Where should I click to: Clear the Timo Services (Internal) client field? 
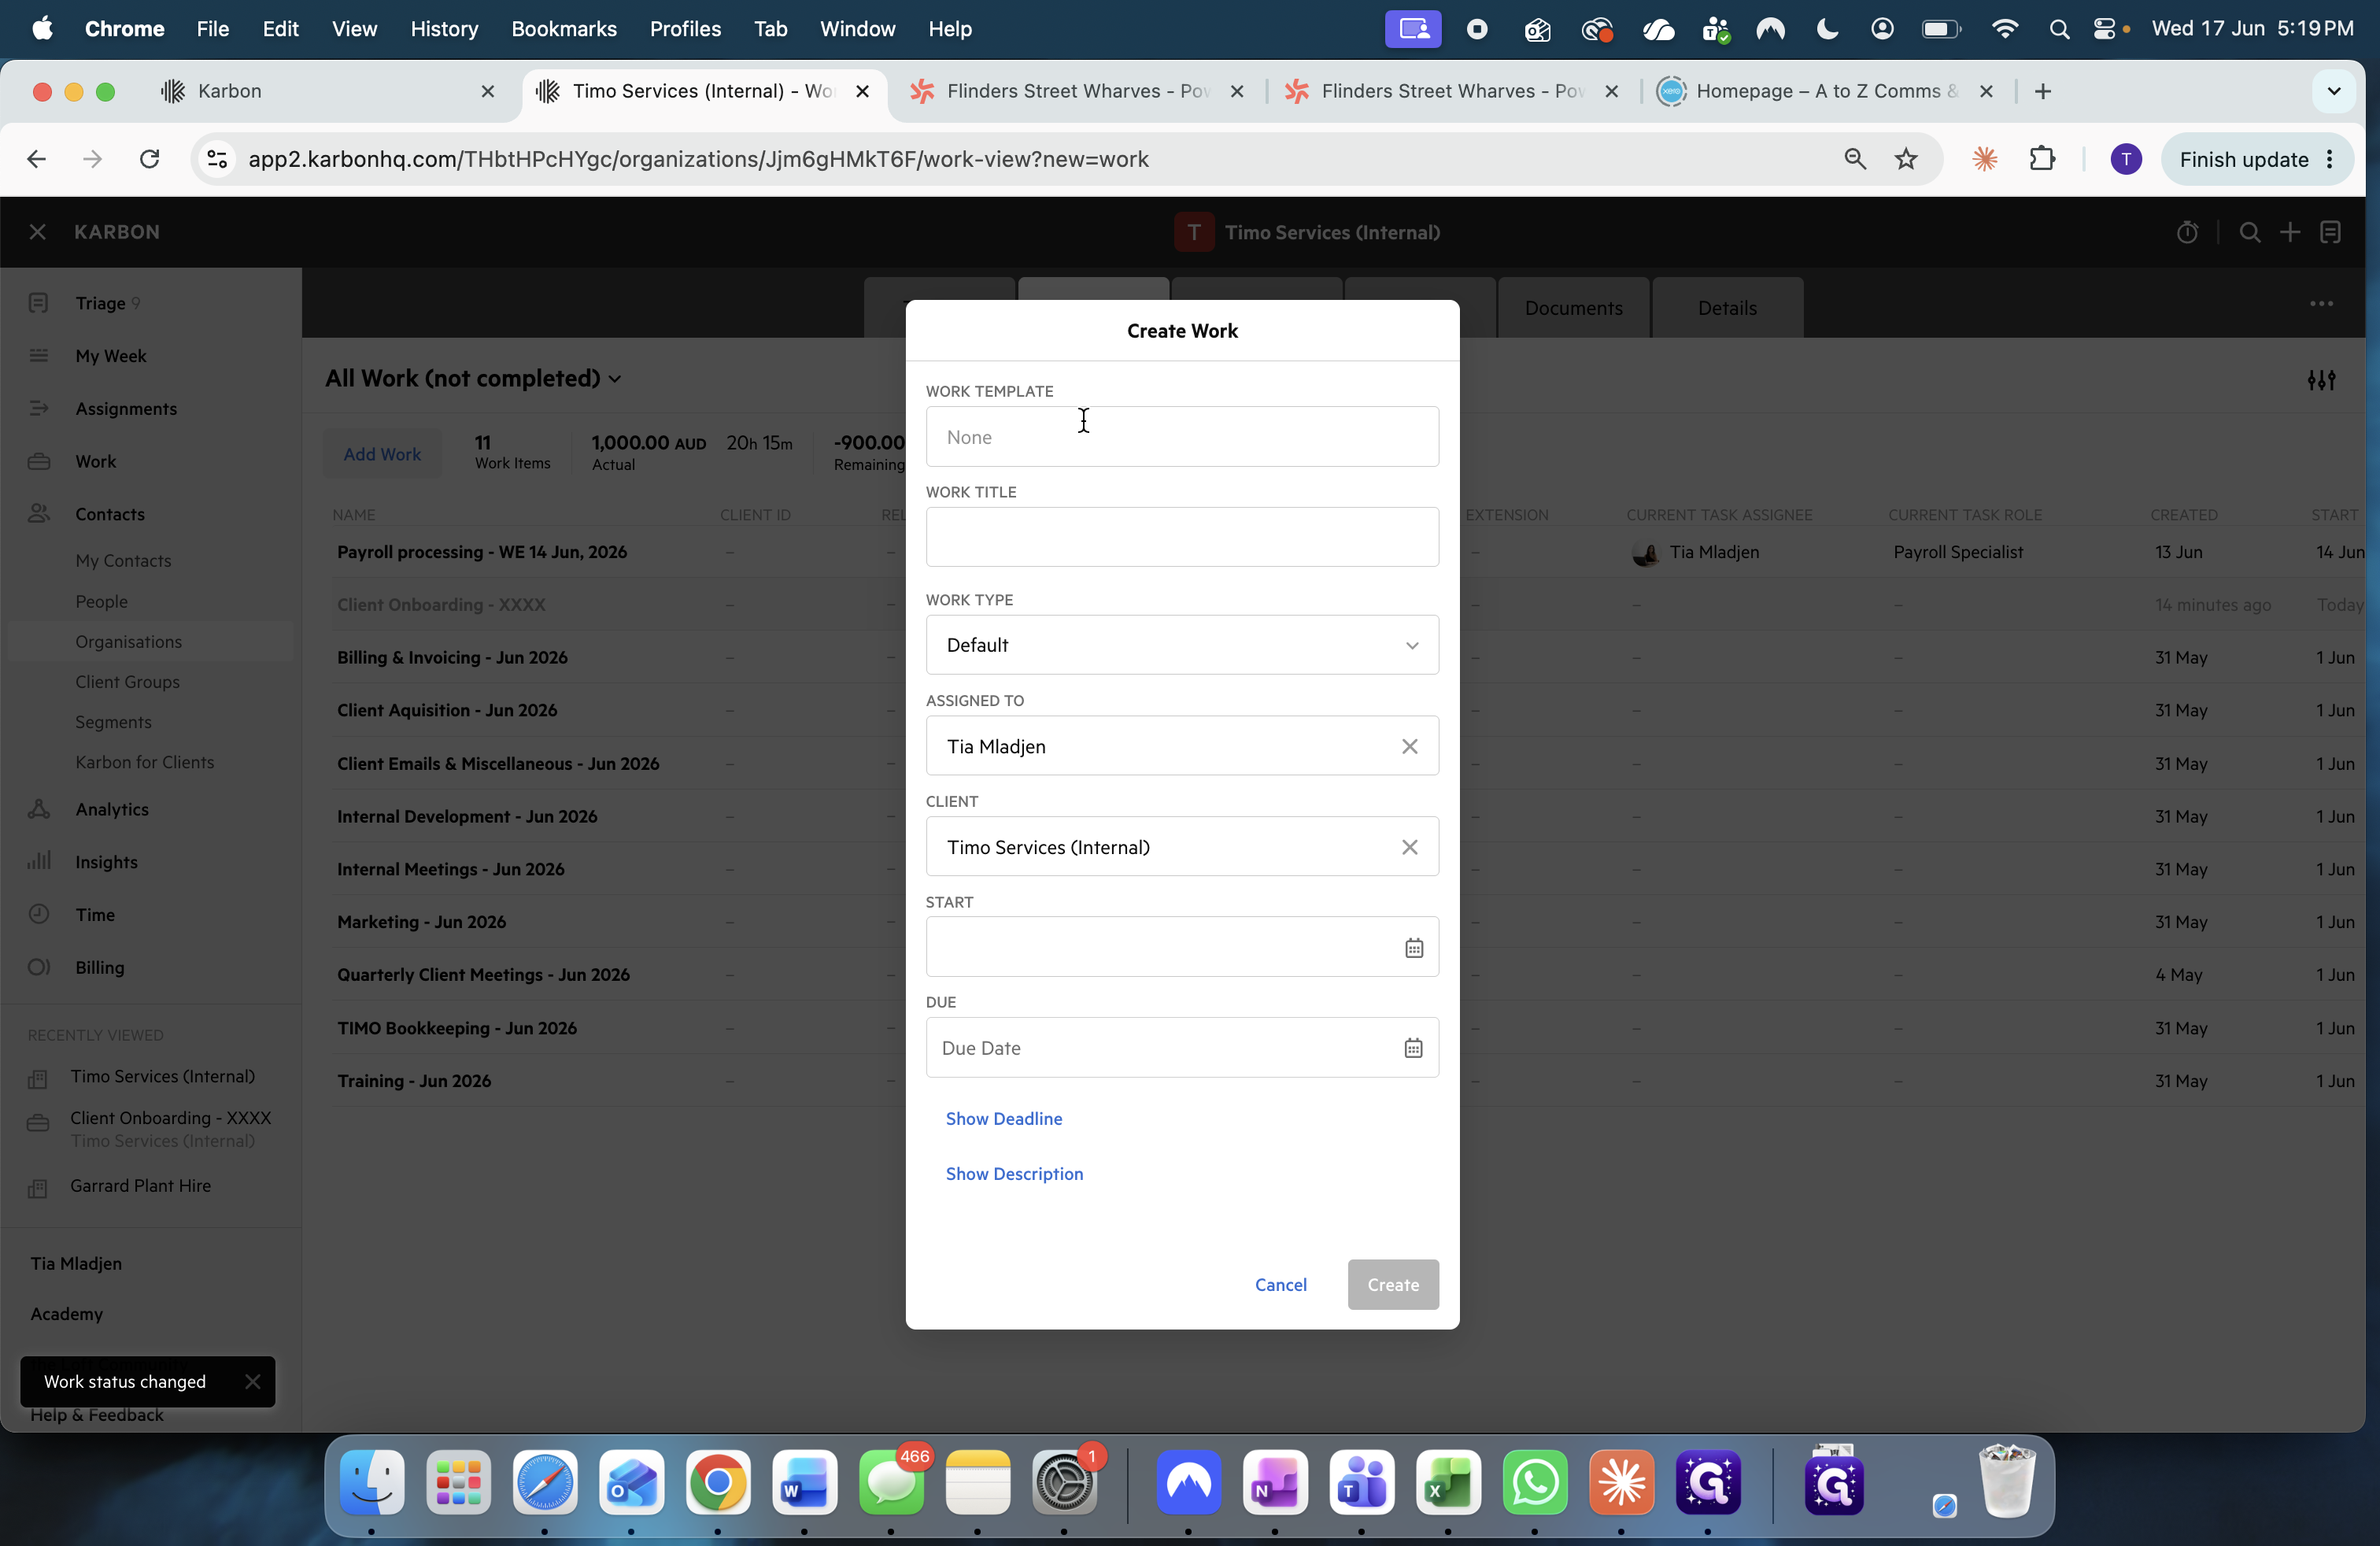[1409, 847]
